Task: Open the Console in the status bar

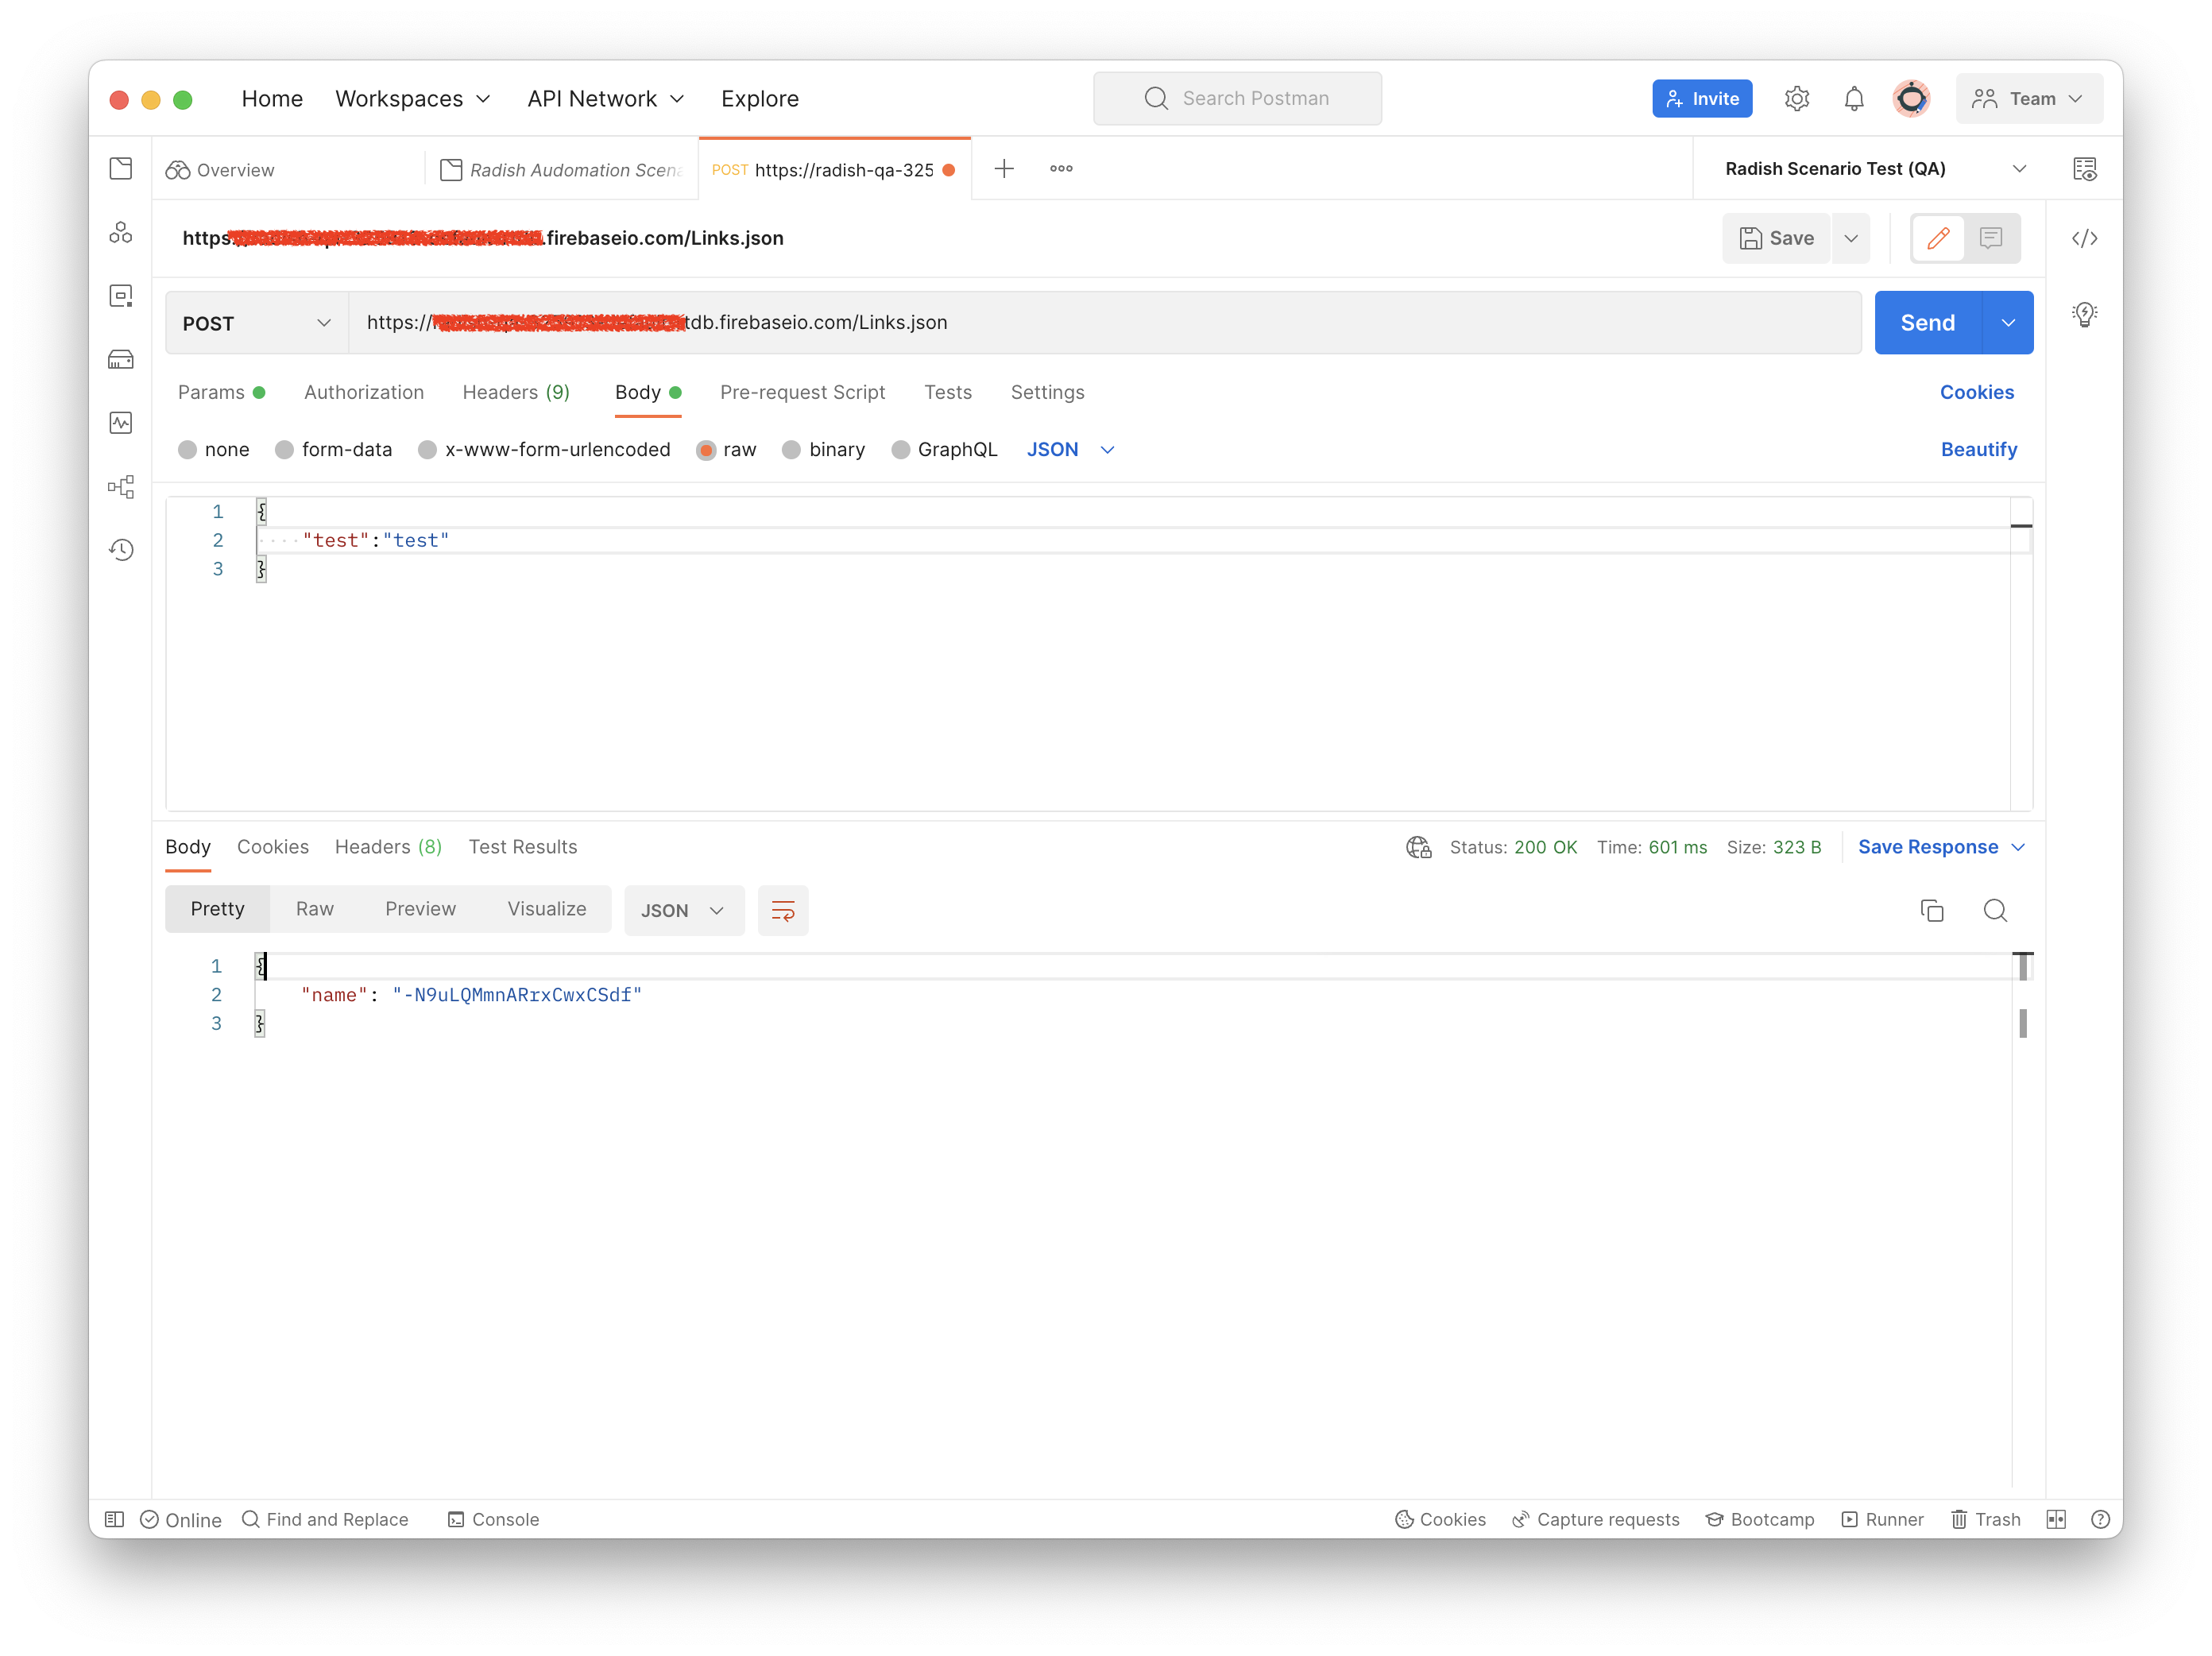Action: tap(493, 1519)
